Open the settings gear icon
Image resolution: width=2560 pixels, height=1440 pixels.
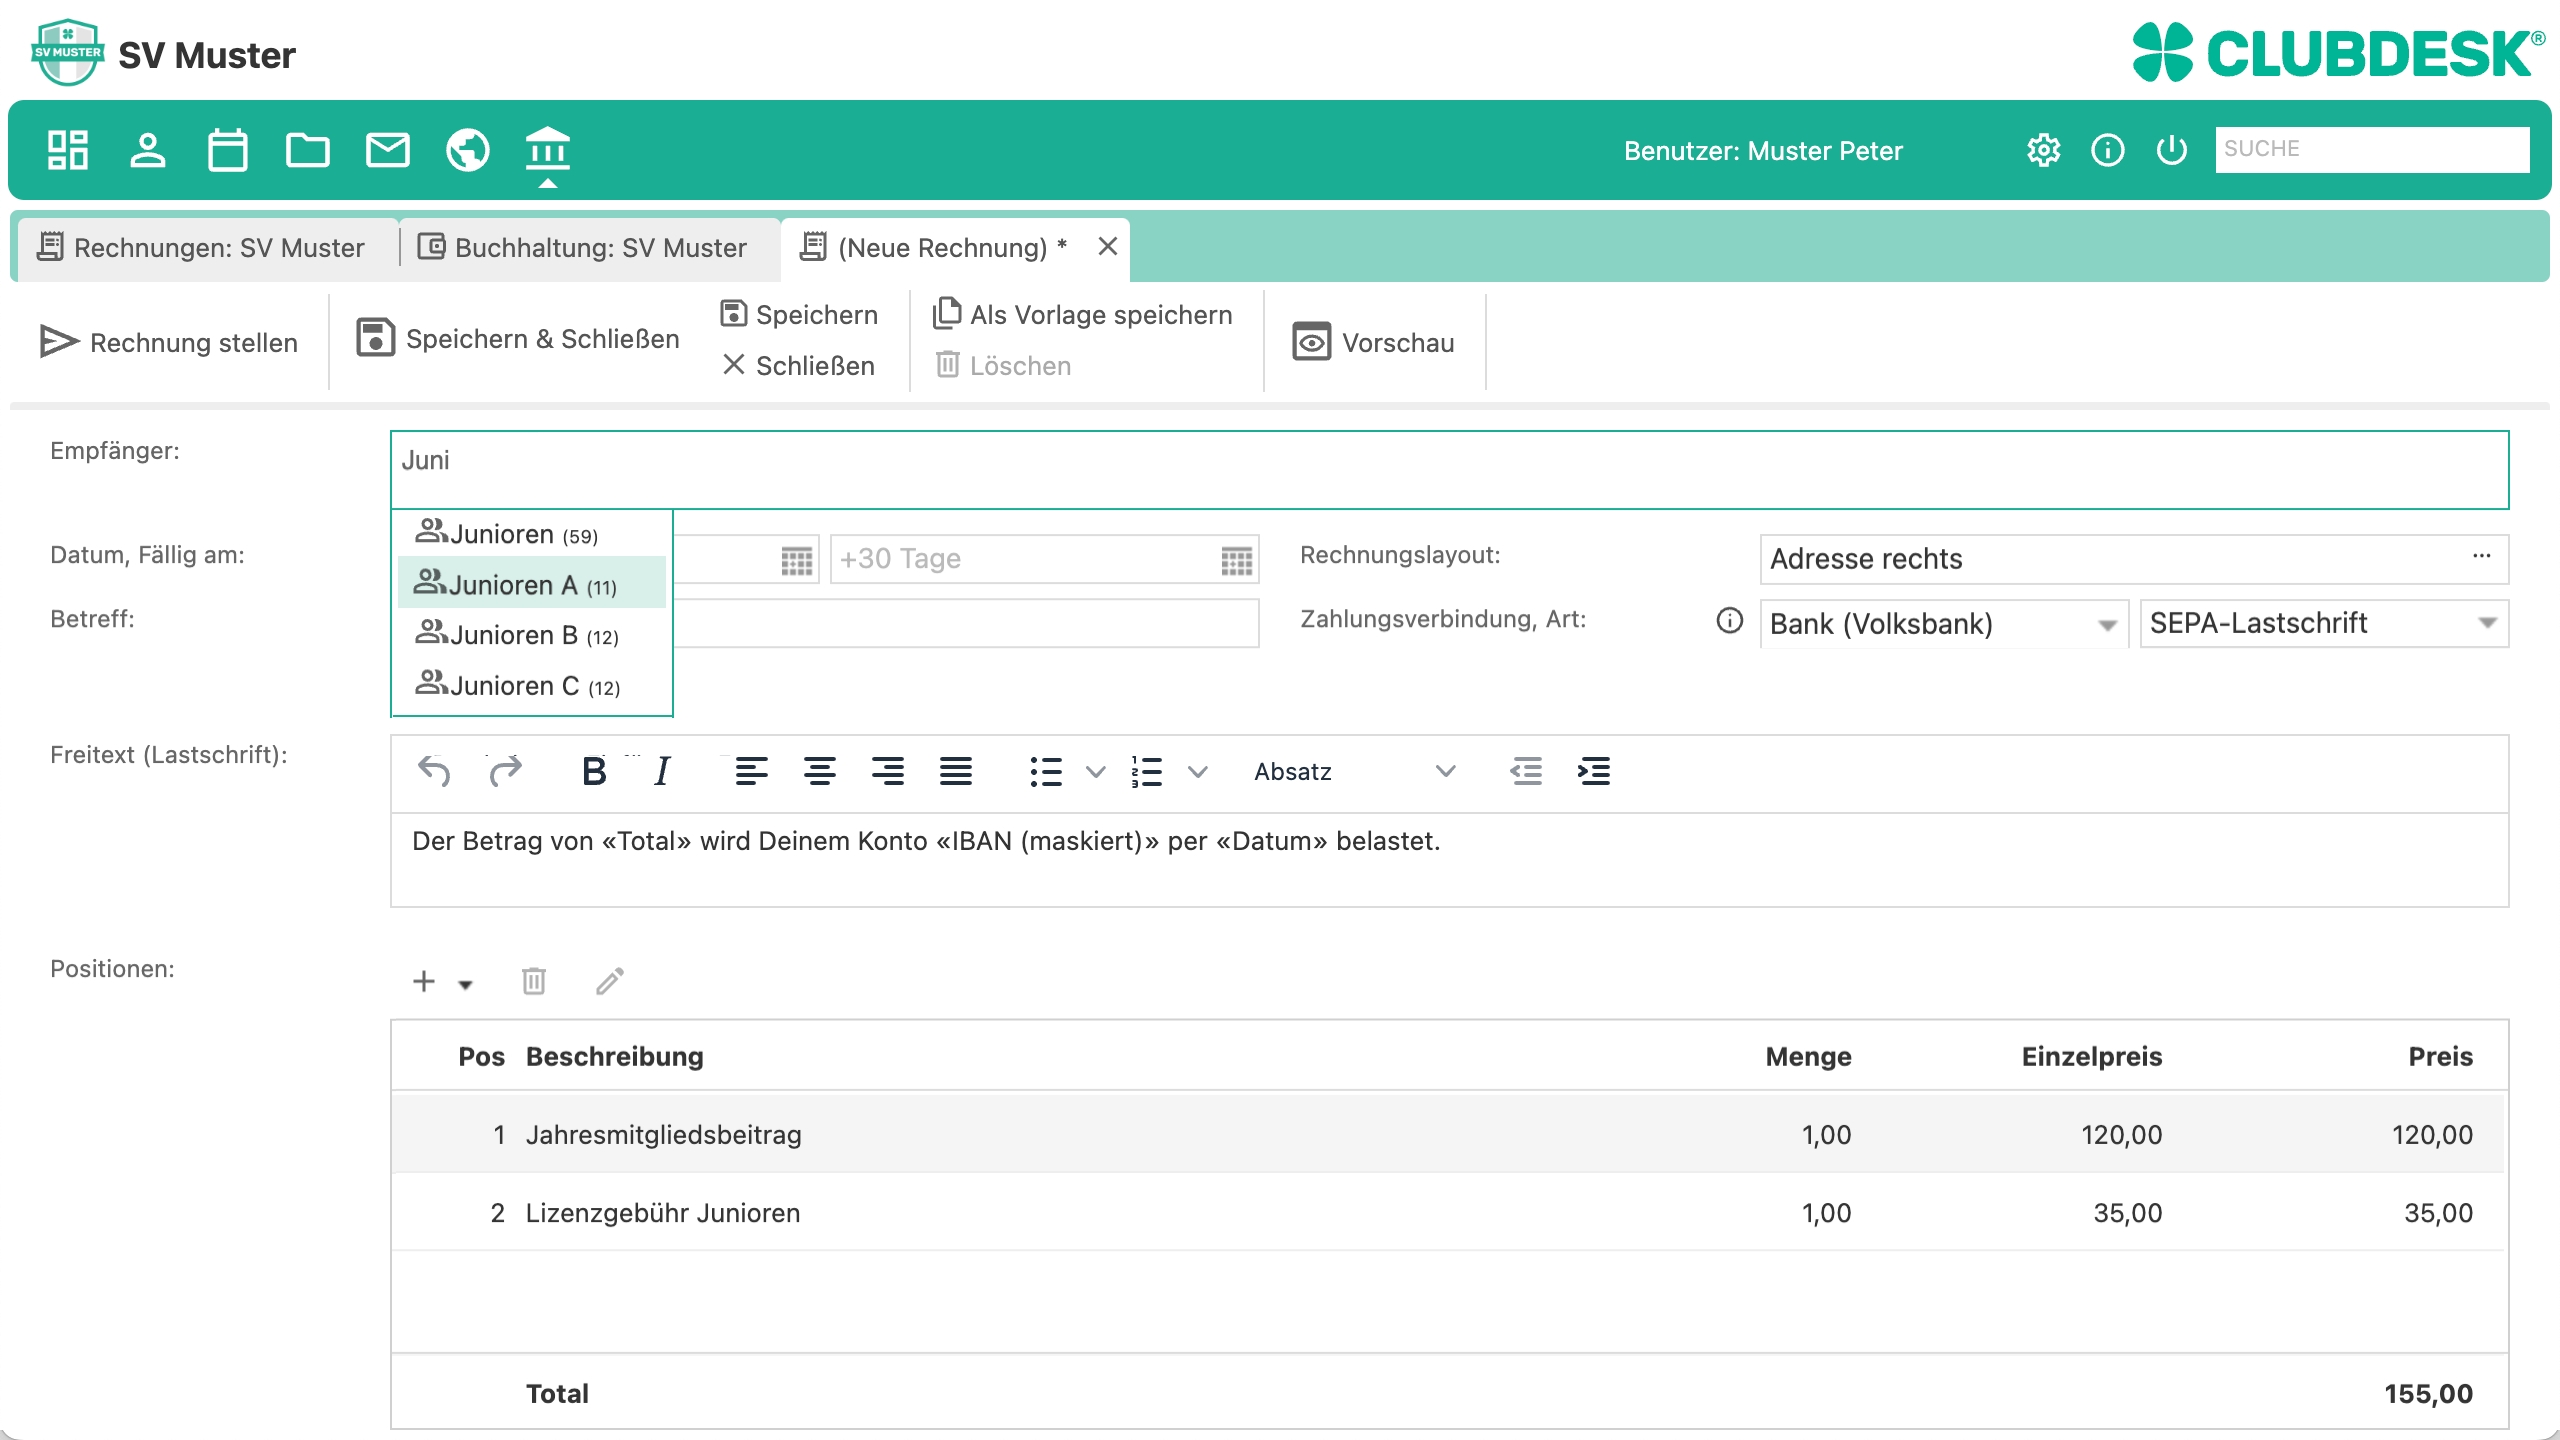2043,150
